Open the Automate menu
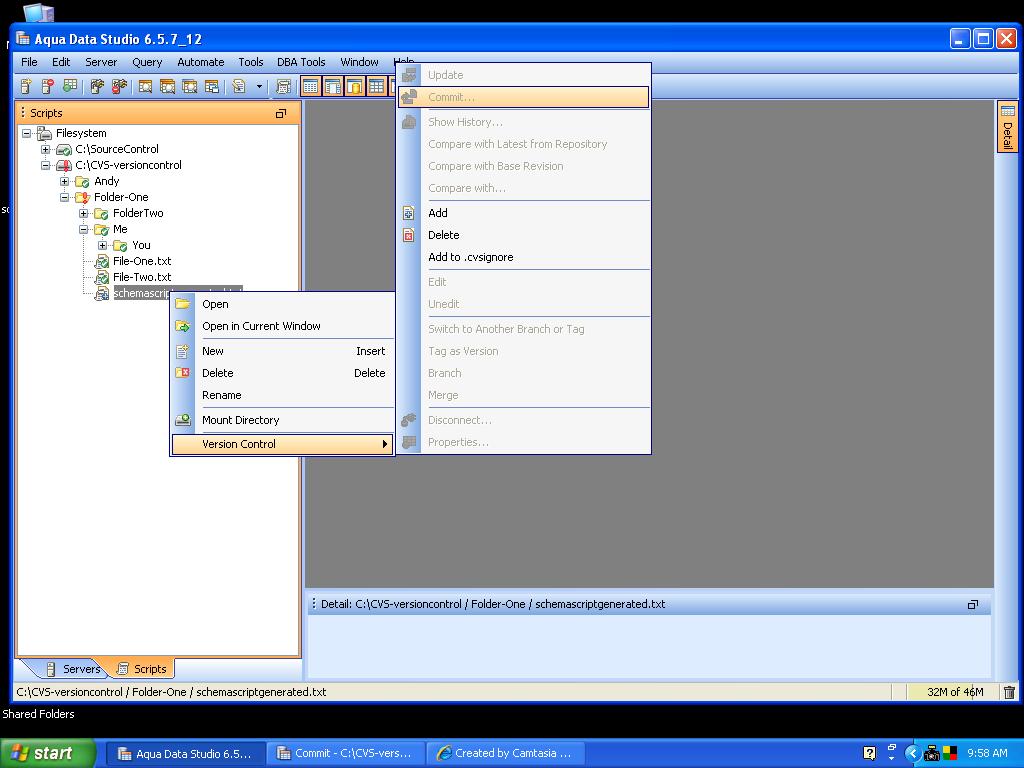The image size is (1024, 768). point(200,62)
